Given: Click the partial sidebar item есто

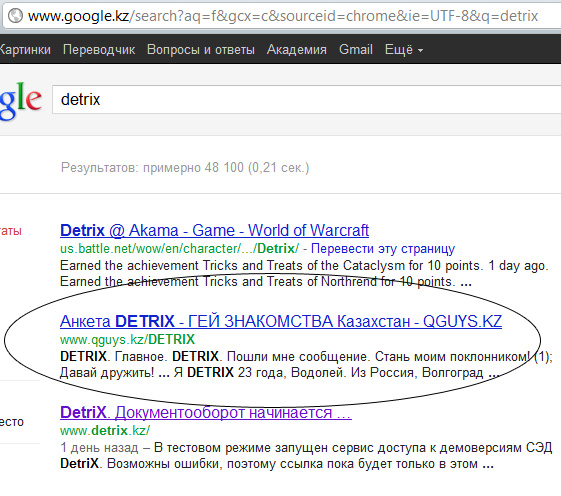Looking at the screenshot, I should (x=12, y=422).
